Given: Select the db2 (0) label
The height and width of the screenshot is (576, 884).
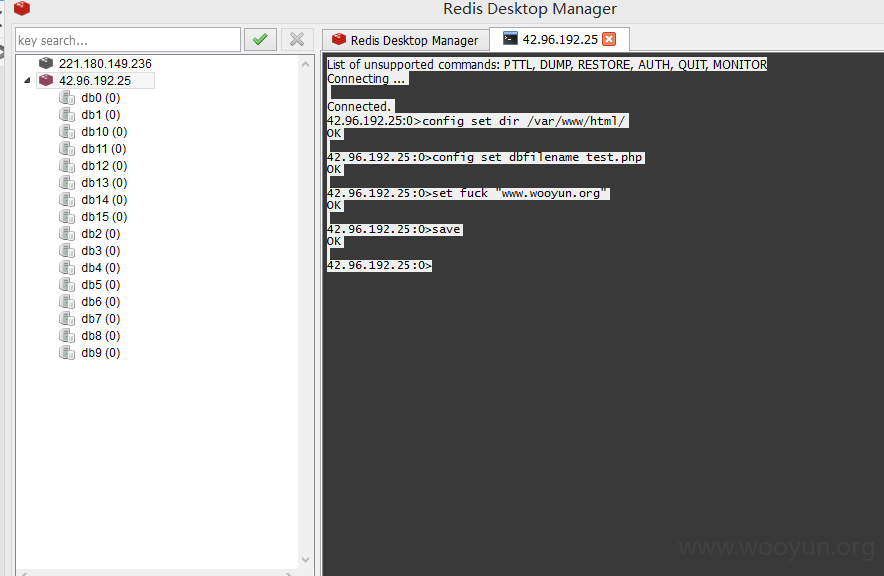Looking at the screenshot, I should [x=100, y=233].
